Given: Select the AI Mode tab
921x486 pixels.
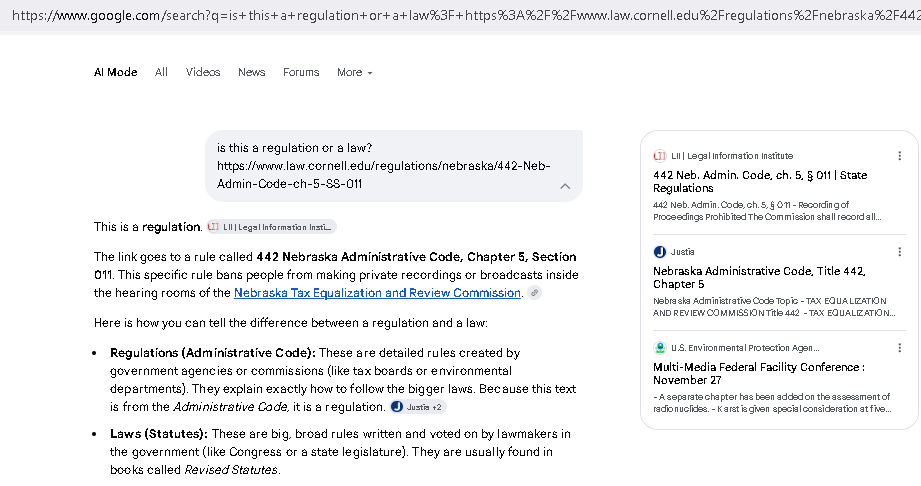Looking at the screenshot, I should click(116, 72).
